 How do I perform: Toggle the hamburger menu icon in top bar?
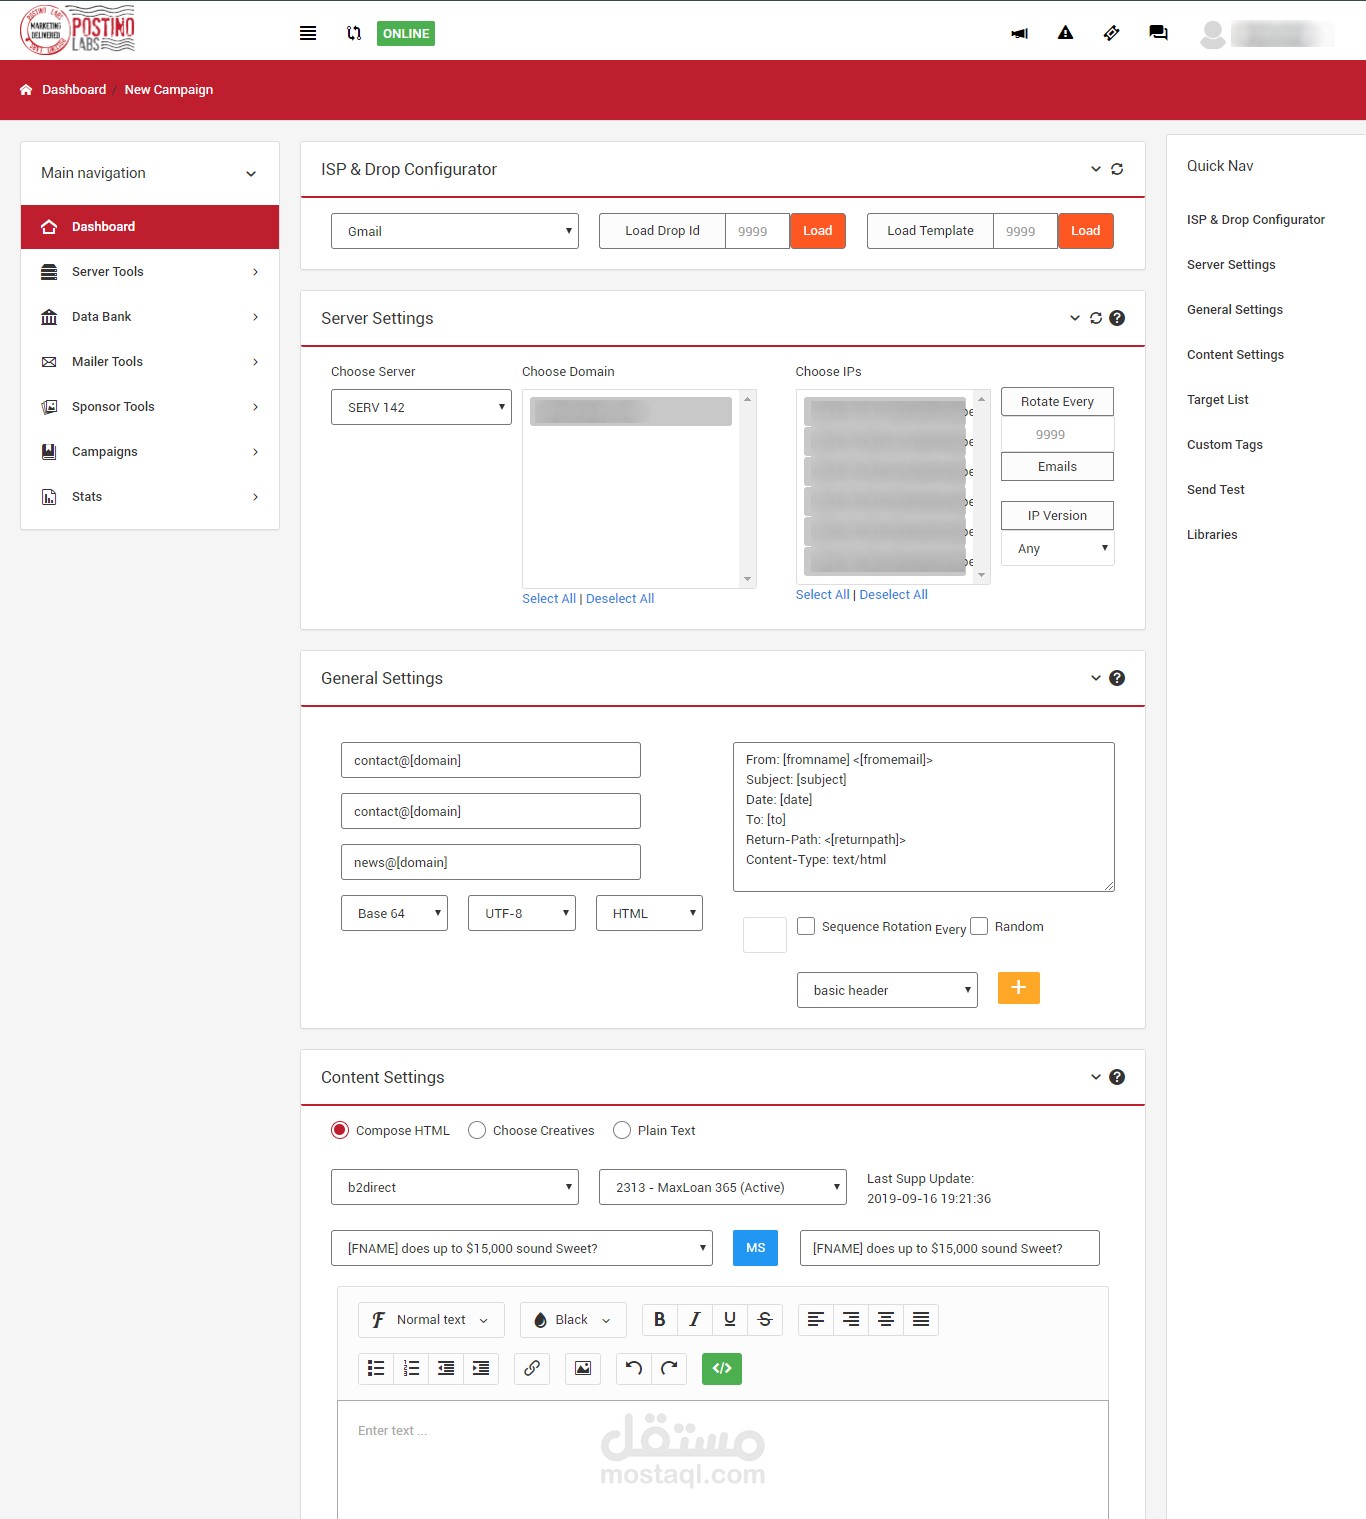click(308, 33)
